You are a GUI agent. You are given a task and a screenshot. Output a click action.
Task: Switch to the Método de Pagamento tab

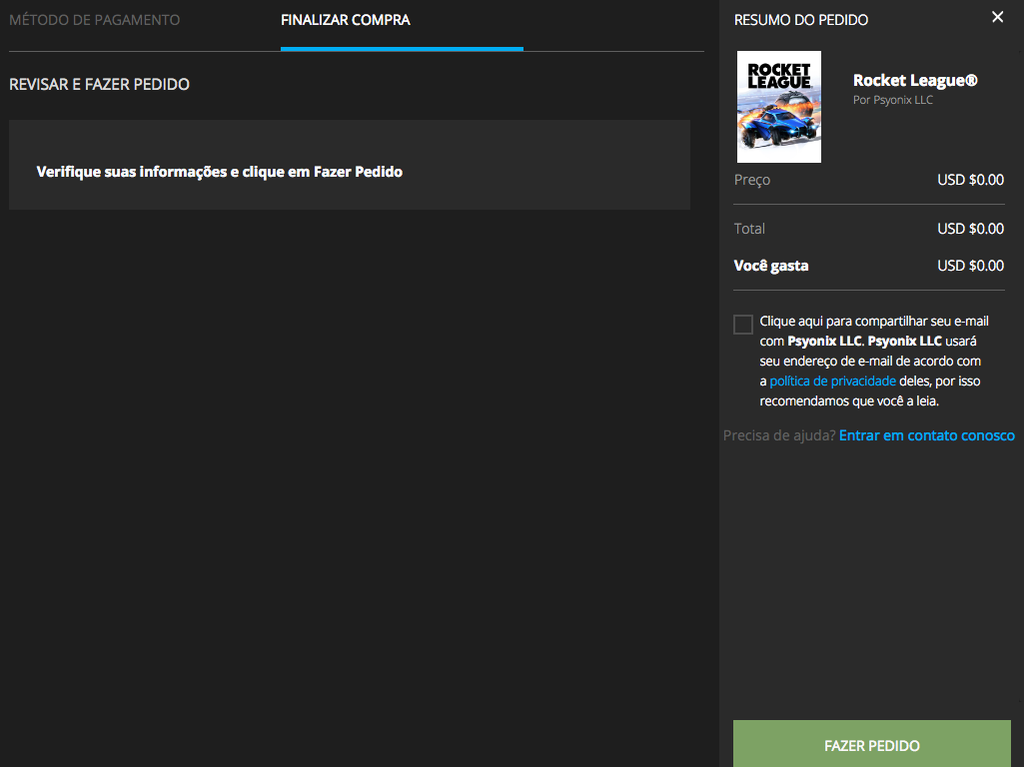coord(95,20)
